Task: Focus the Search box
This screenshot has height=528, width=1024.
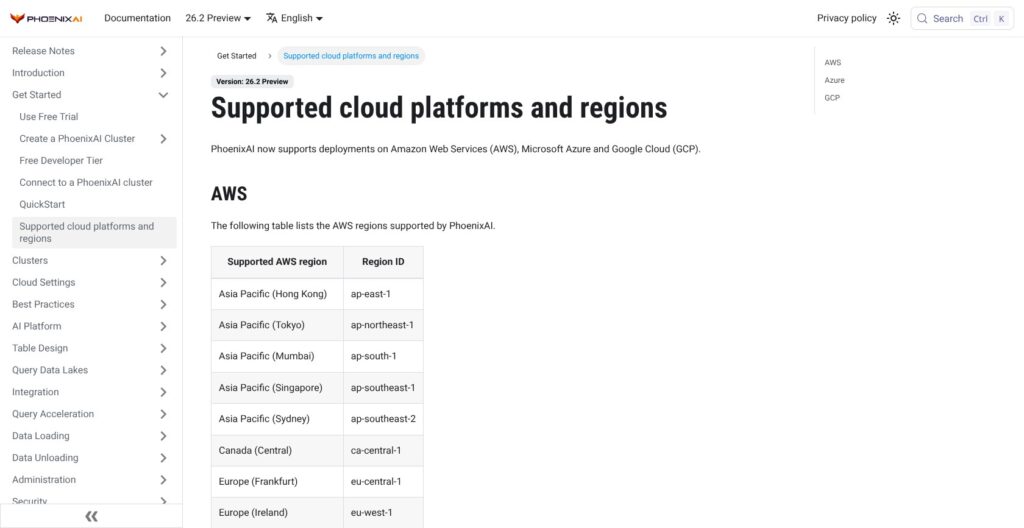Action: pyautogui.click(x=962, y=18)
